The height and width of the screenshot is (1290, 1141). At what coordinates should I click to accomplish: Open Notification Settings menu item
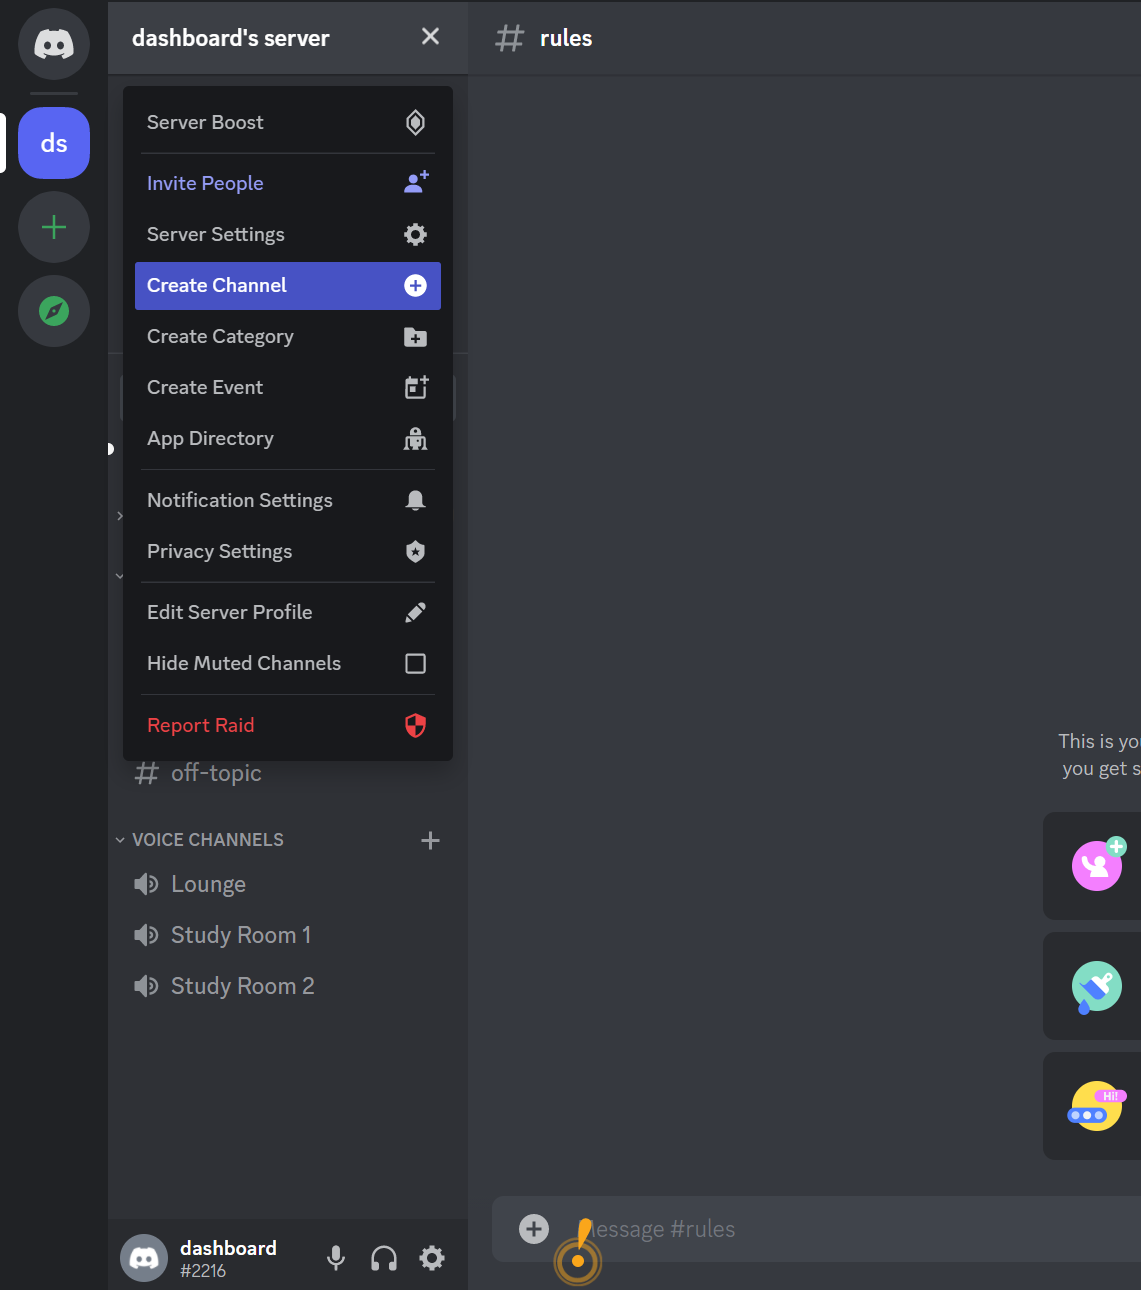(288, 500)
